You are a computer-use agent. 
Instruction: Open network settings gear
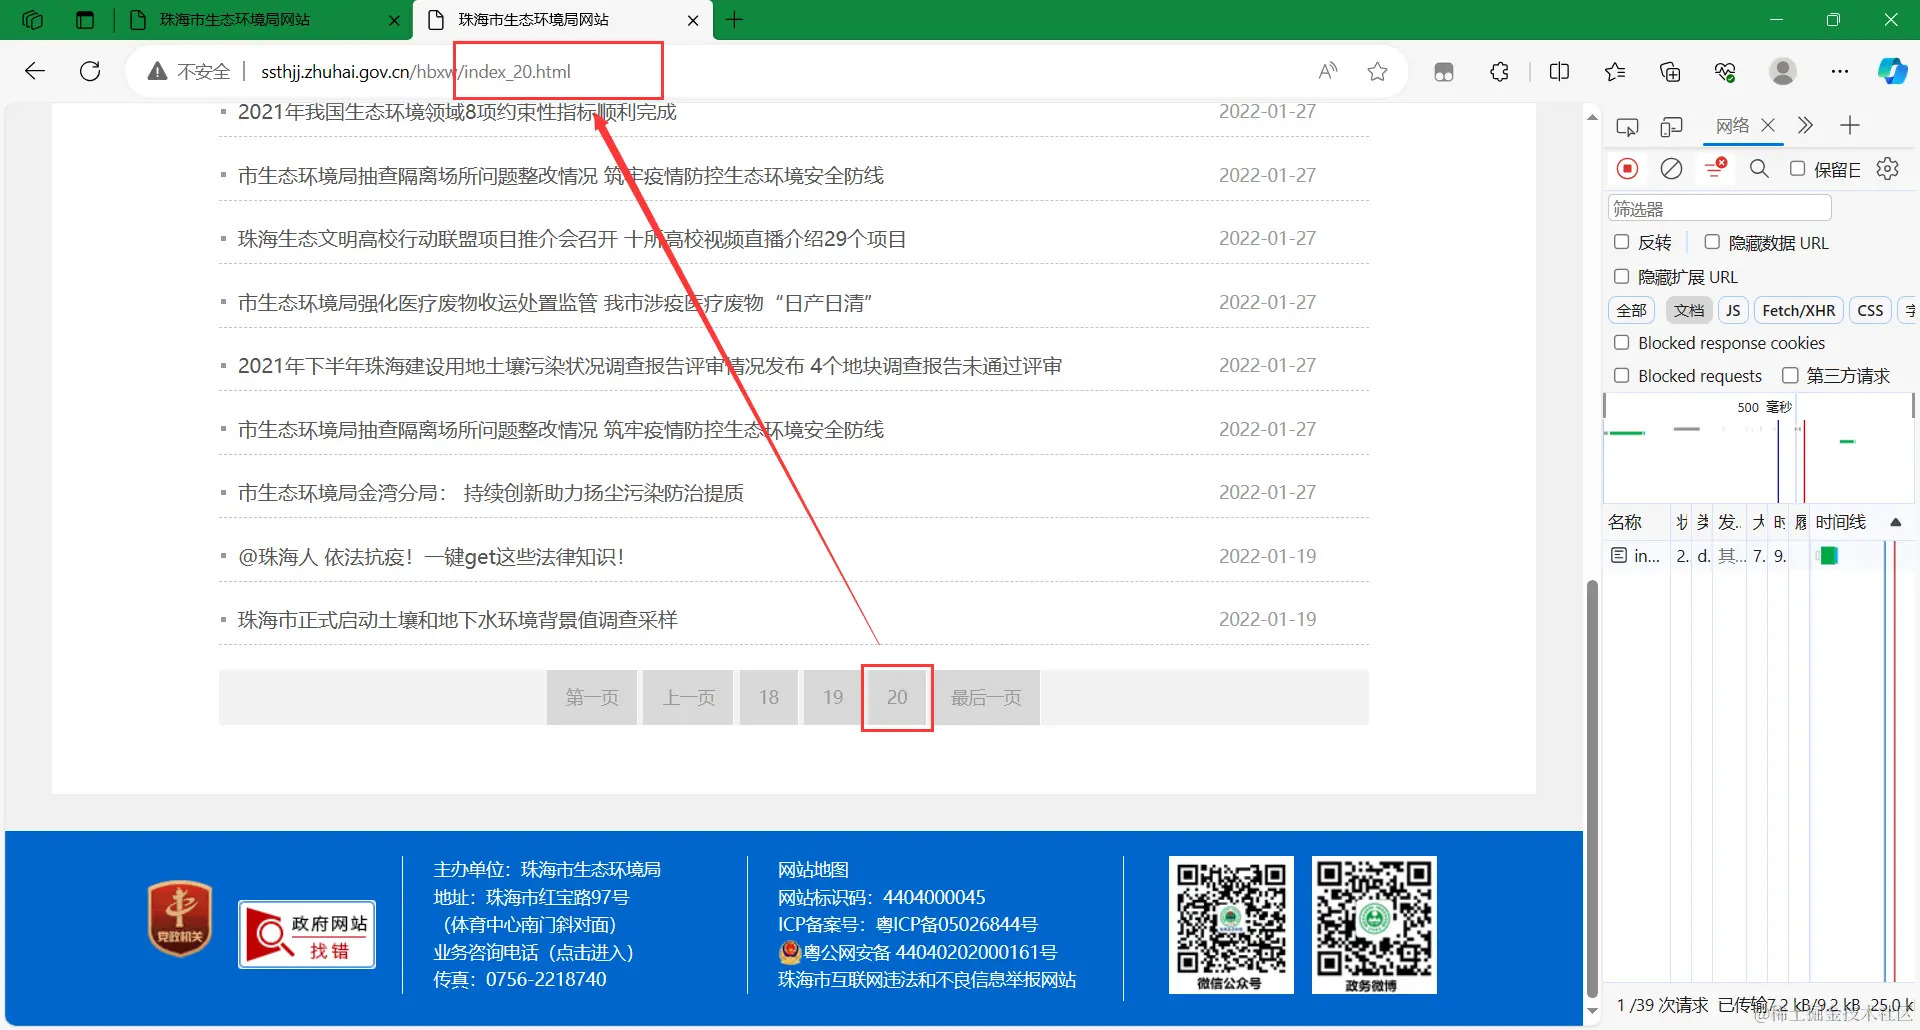pos(1888,168)
